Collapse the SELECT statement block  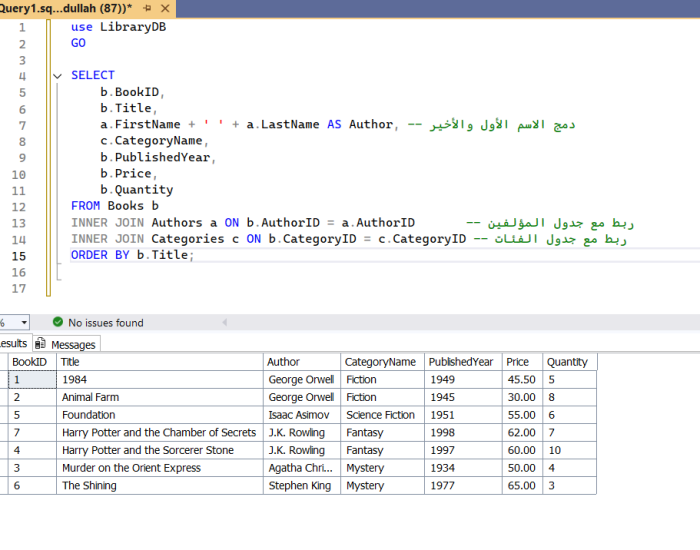click(57, 76)
